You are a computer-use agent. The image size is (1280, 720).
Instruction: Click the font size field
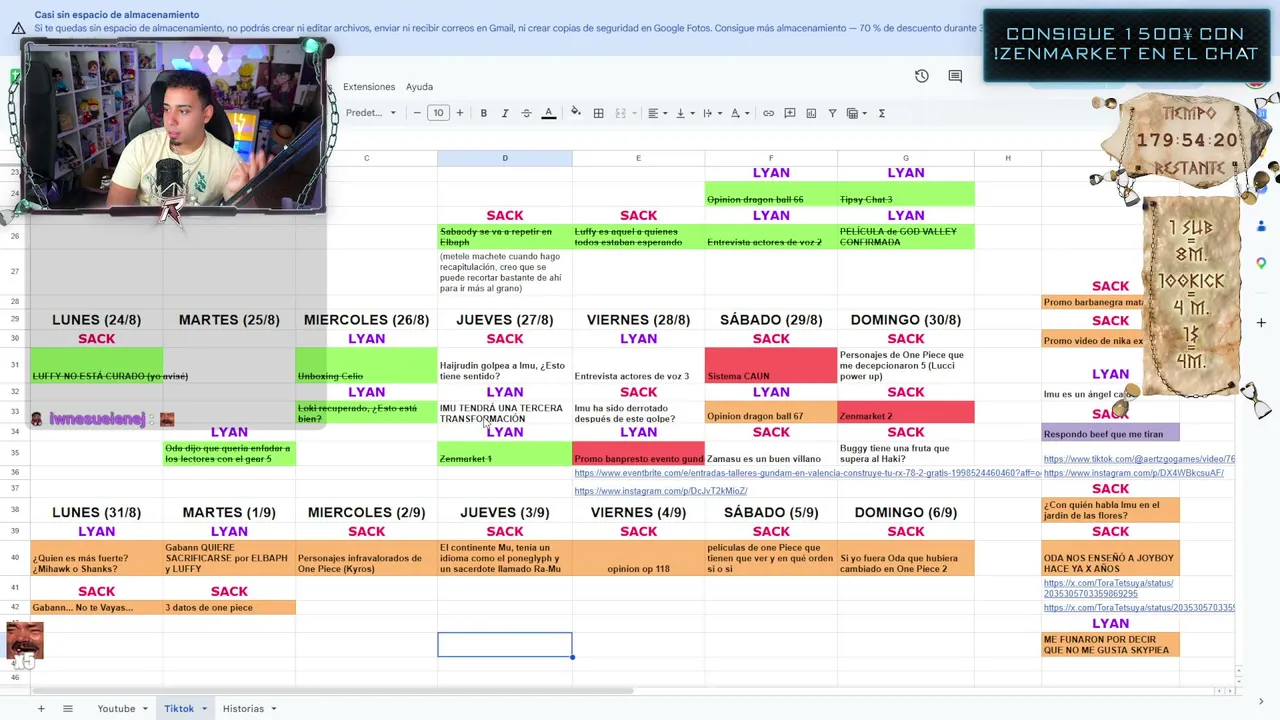[438, 113]
